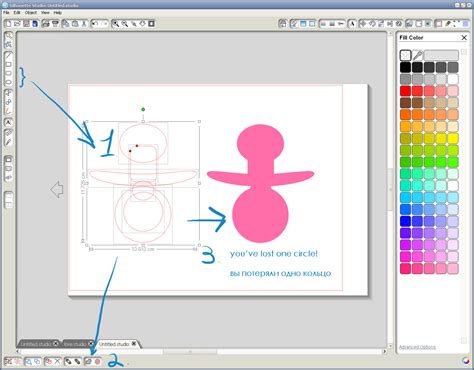Click the Save document icon
The width and height of the screenshot is (474, 370).
pos(26,24)
